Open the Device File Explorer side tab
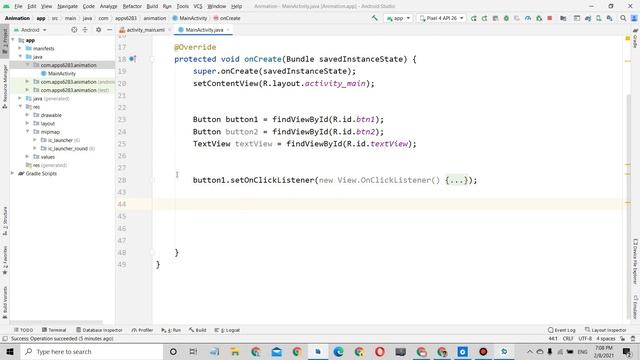The image size is (640, 360). 635,262
